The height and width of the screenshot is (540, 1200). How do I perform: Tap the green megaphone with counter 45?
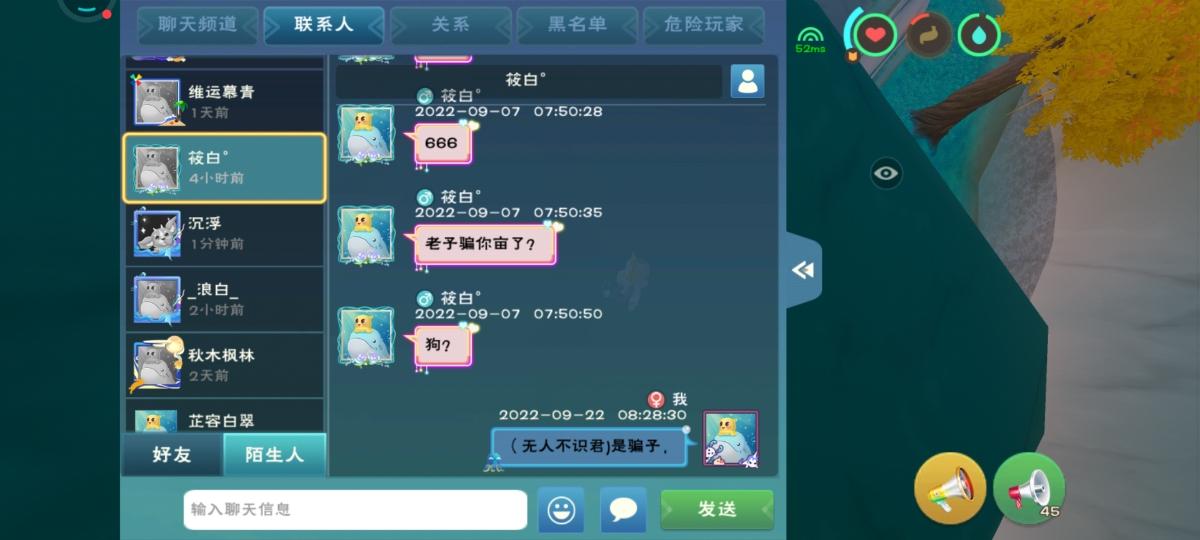coord(1029,488)
